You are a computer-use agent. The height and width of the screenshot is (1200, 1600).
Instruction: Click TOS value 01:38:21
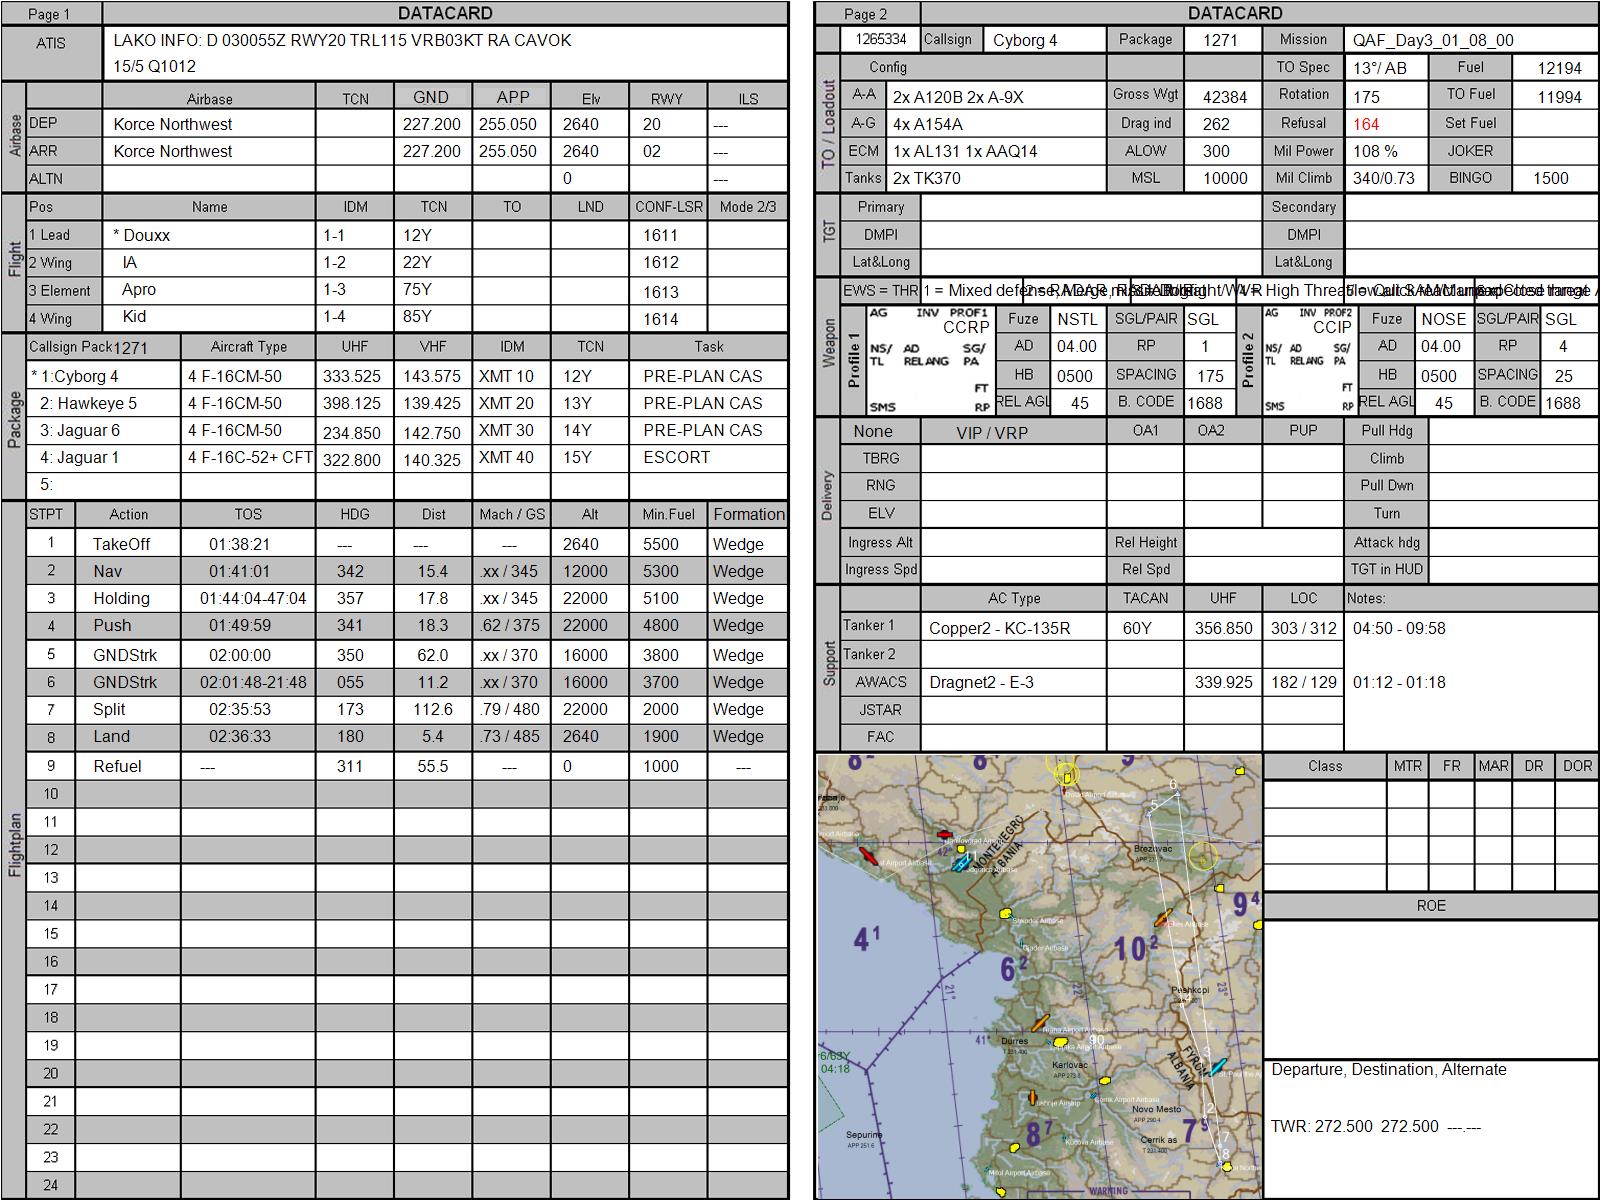click(x=239, y=545)
